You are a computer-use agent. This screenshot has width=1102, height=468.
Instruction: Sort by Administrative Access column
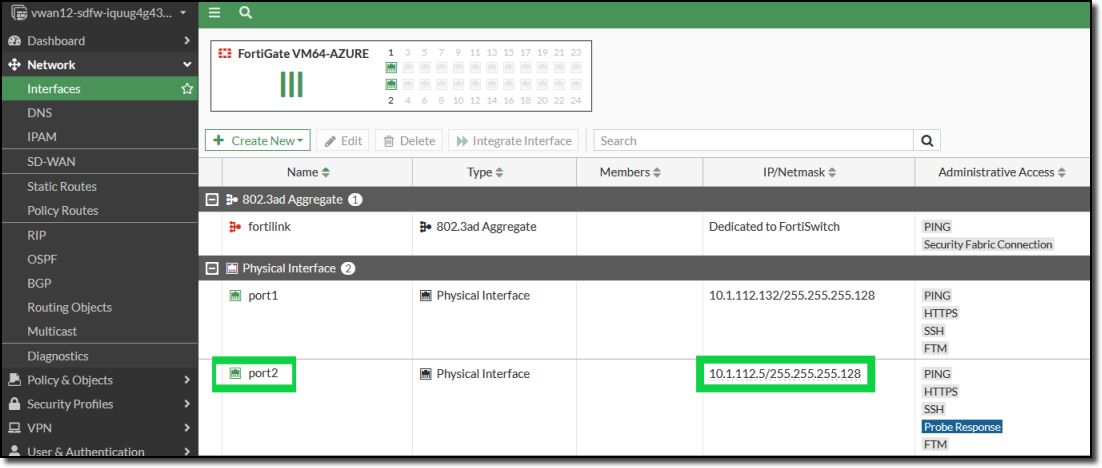(x=1002, y=172)
